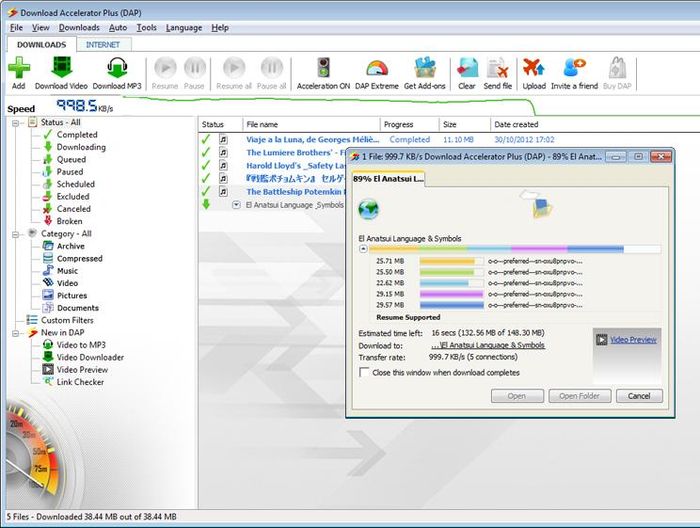
Task: Select the Compressed category
Action: tap(79, 259)
